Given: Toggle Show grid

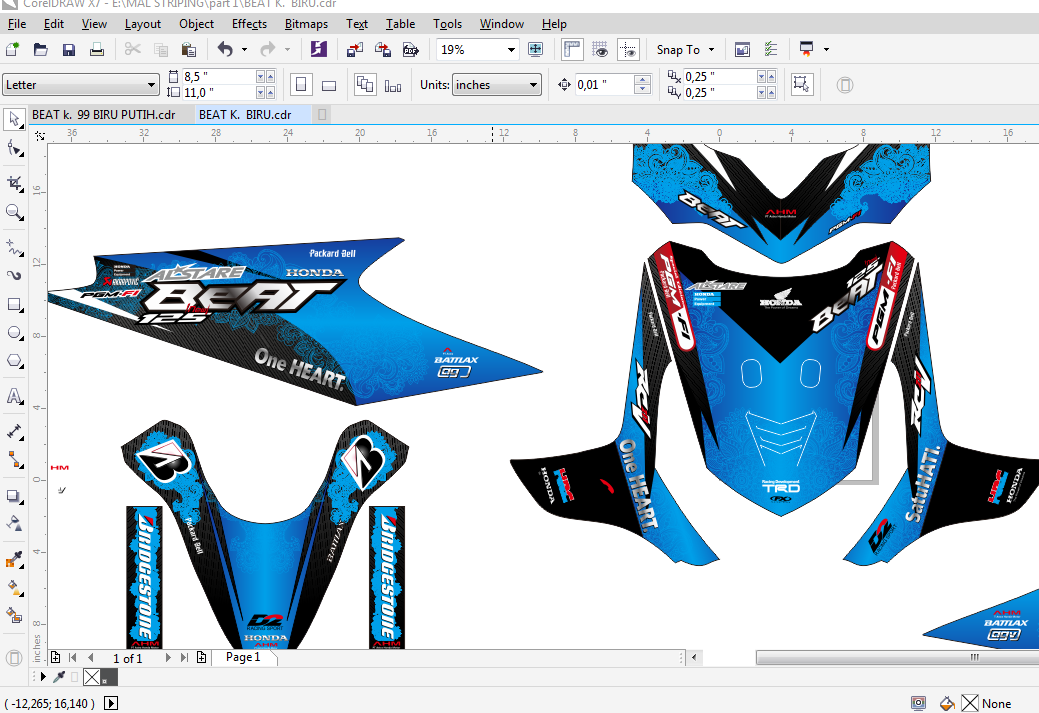Looking at the screenshot, I should click(600, 50).
